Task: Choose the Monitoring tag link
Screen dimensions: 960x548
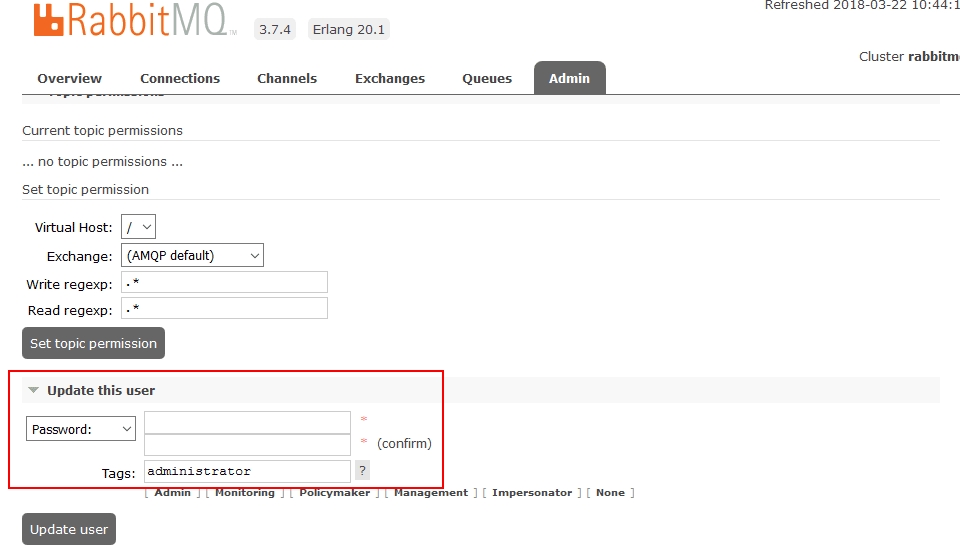Action: point(244,492)
